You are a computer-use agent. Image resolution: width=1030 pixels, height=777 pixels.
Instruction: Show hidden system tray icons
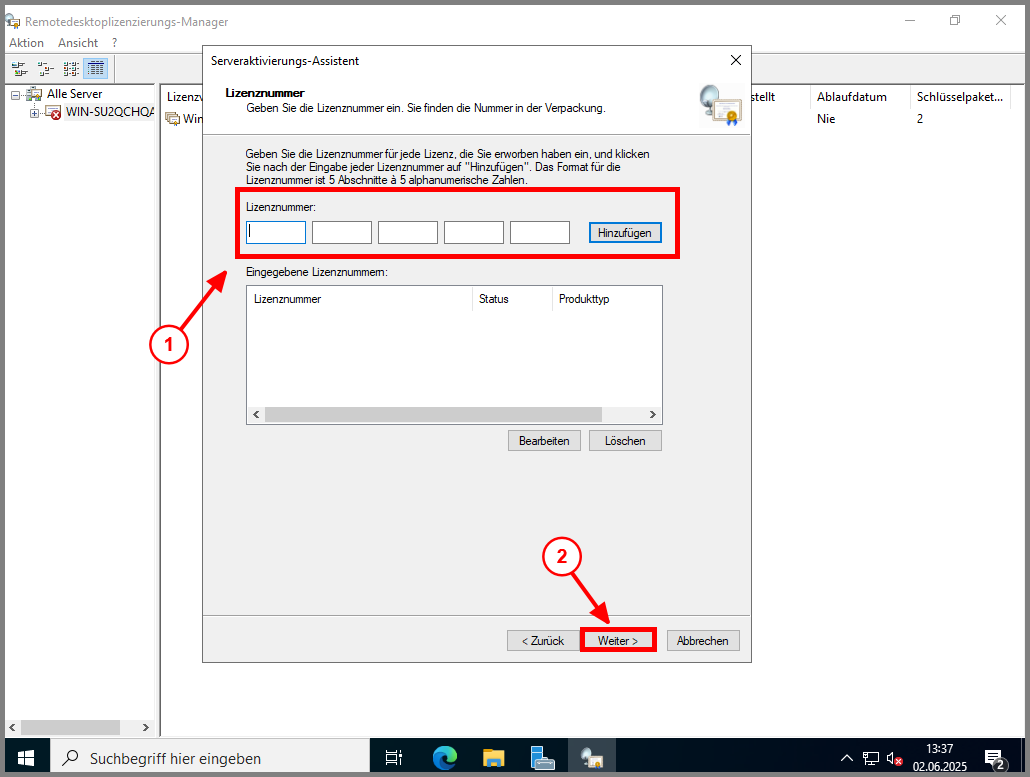click(x=847, y=758)
